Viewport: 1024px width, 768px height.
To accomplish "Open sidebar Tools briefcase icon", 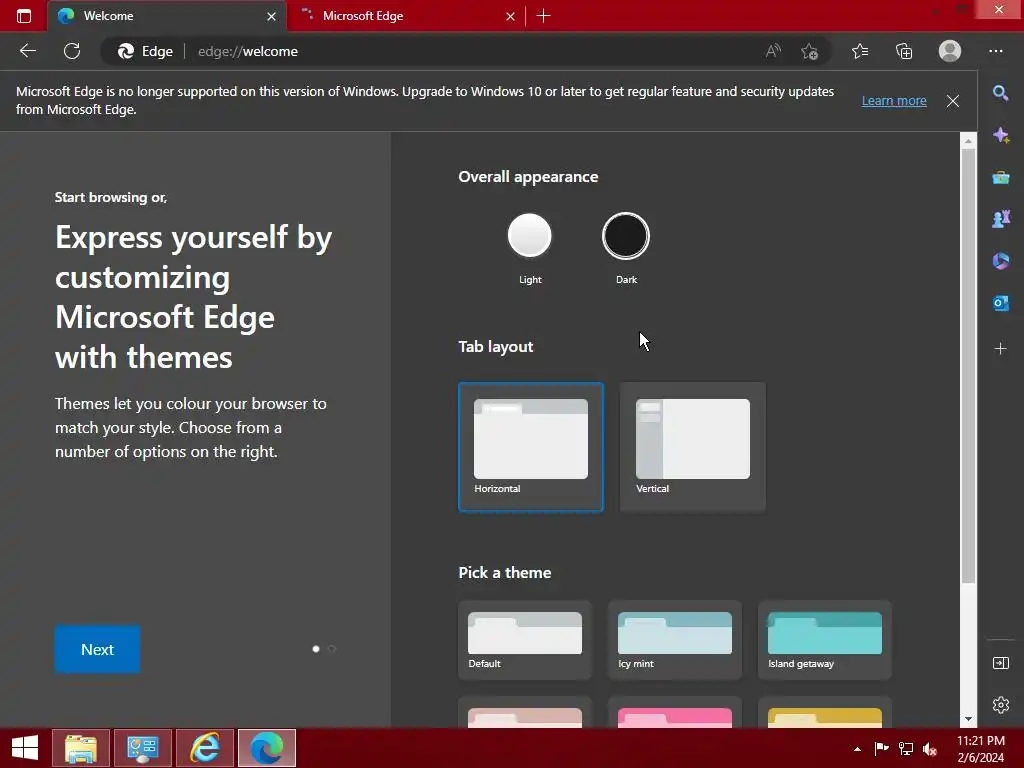I will tap(1000, 177).
